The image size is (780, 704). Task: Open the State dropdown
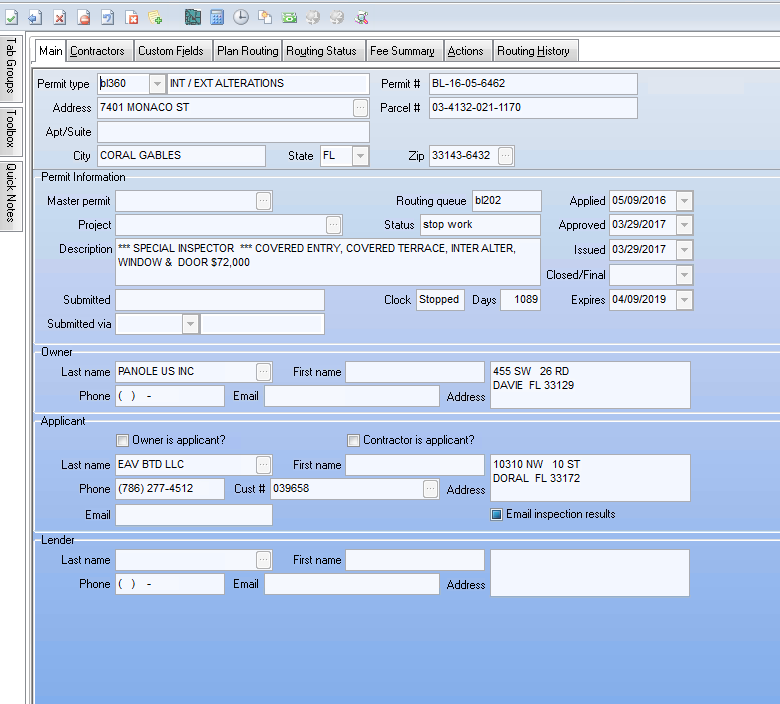click(360, 156)
